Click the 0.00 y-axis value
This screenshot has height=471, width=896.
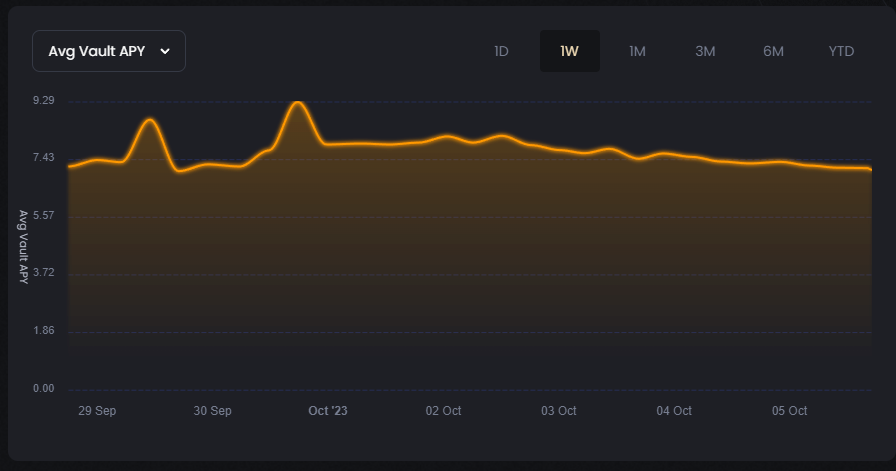click(x=43, y=389)
